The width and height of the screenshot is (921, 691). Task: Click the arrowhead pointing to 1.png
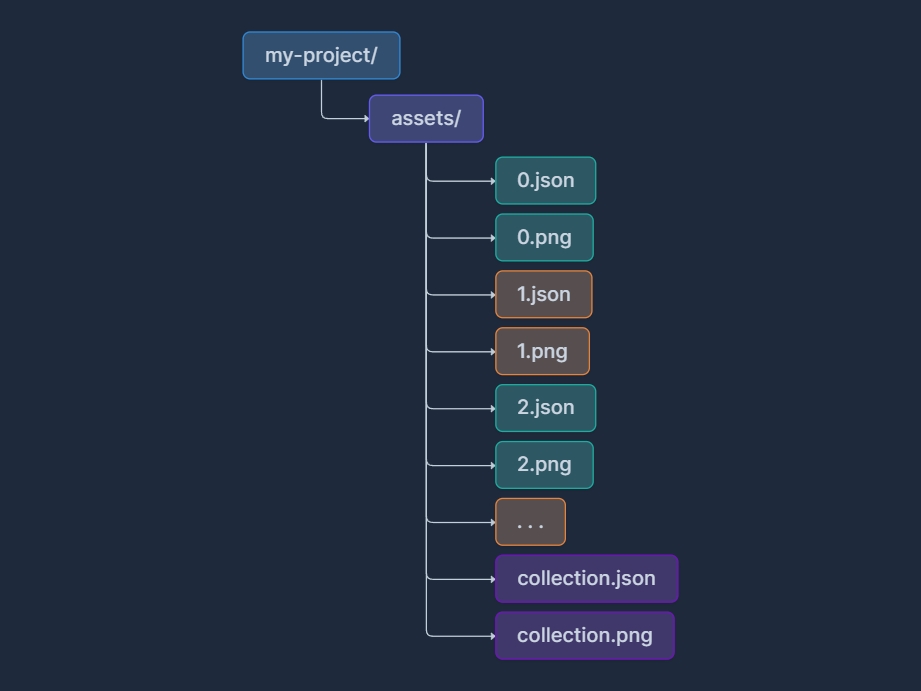point(492,352)
